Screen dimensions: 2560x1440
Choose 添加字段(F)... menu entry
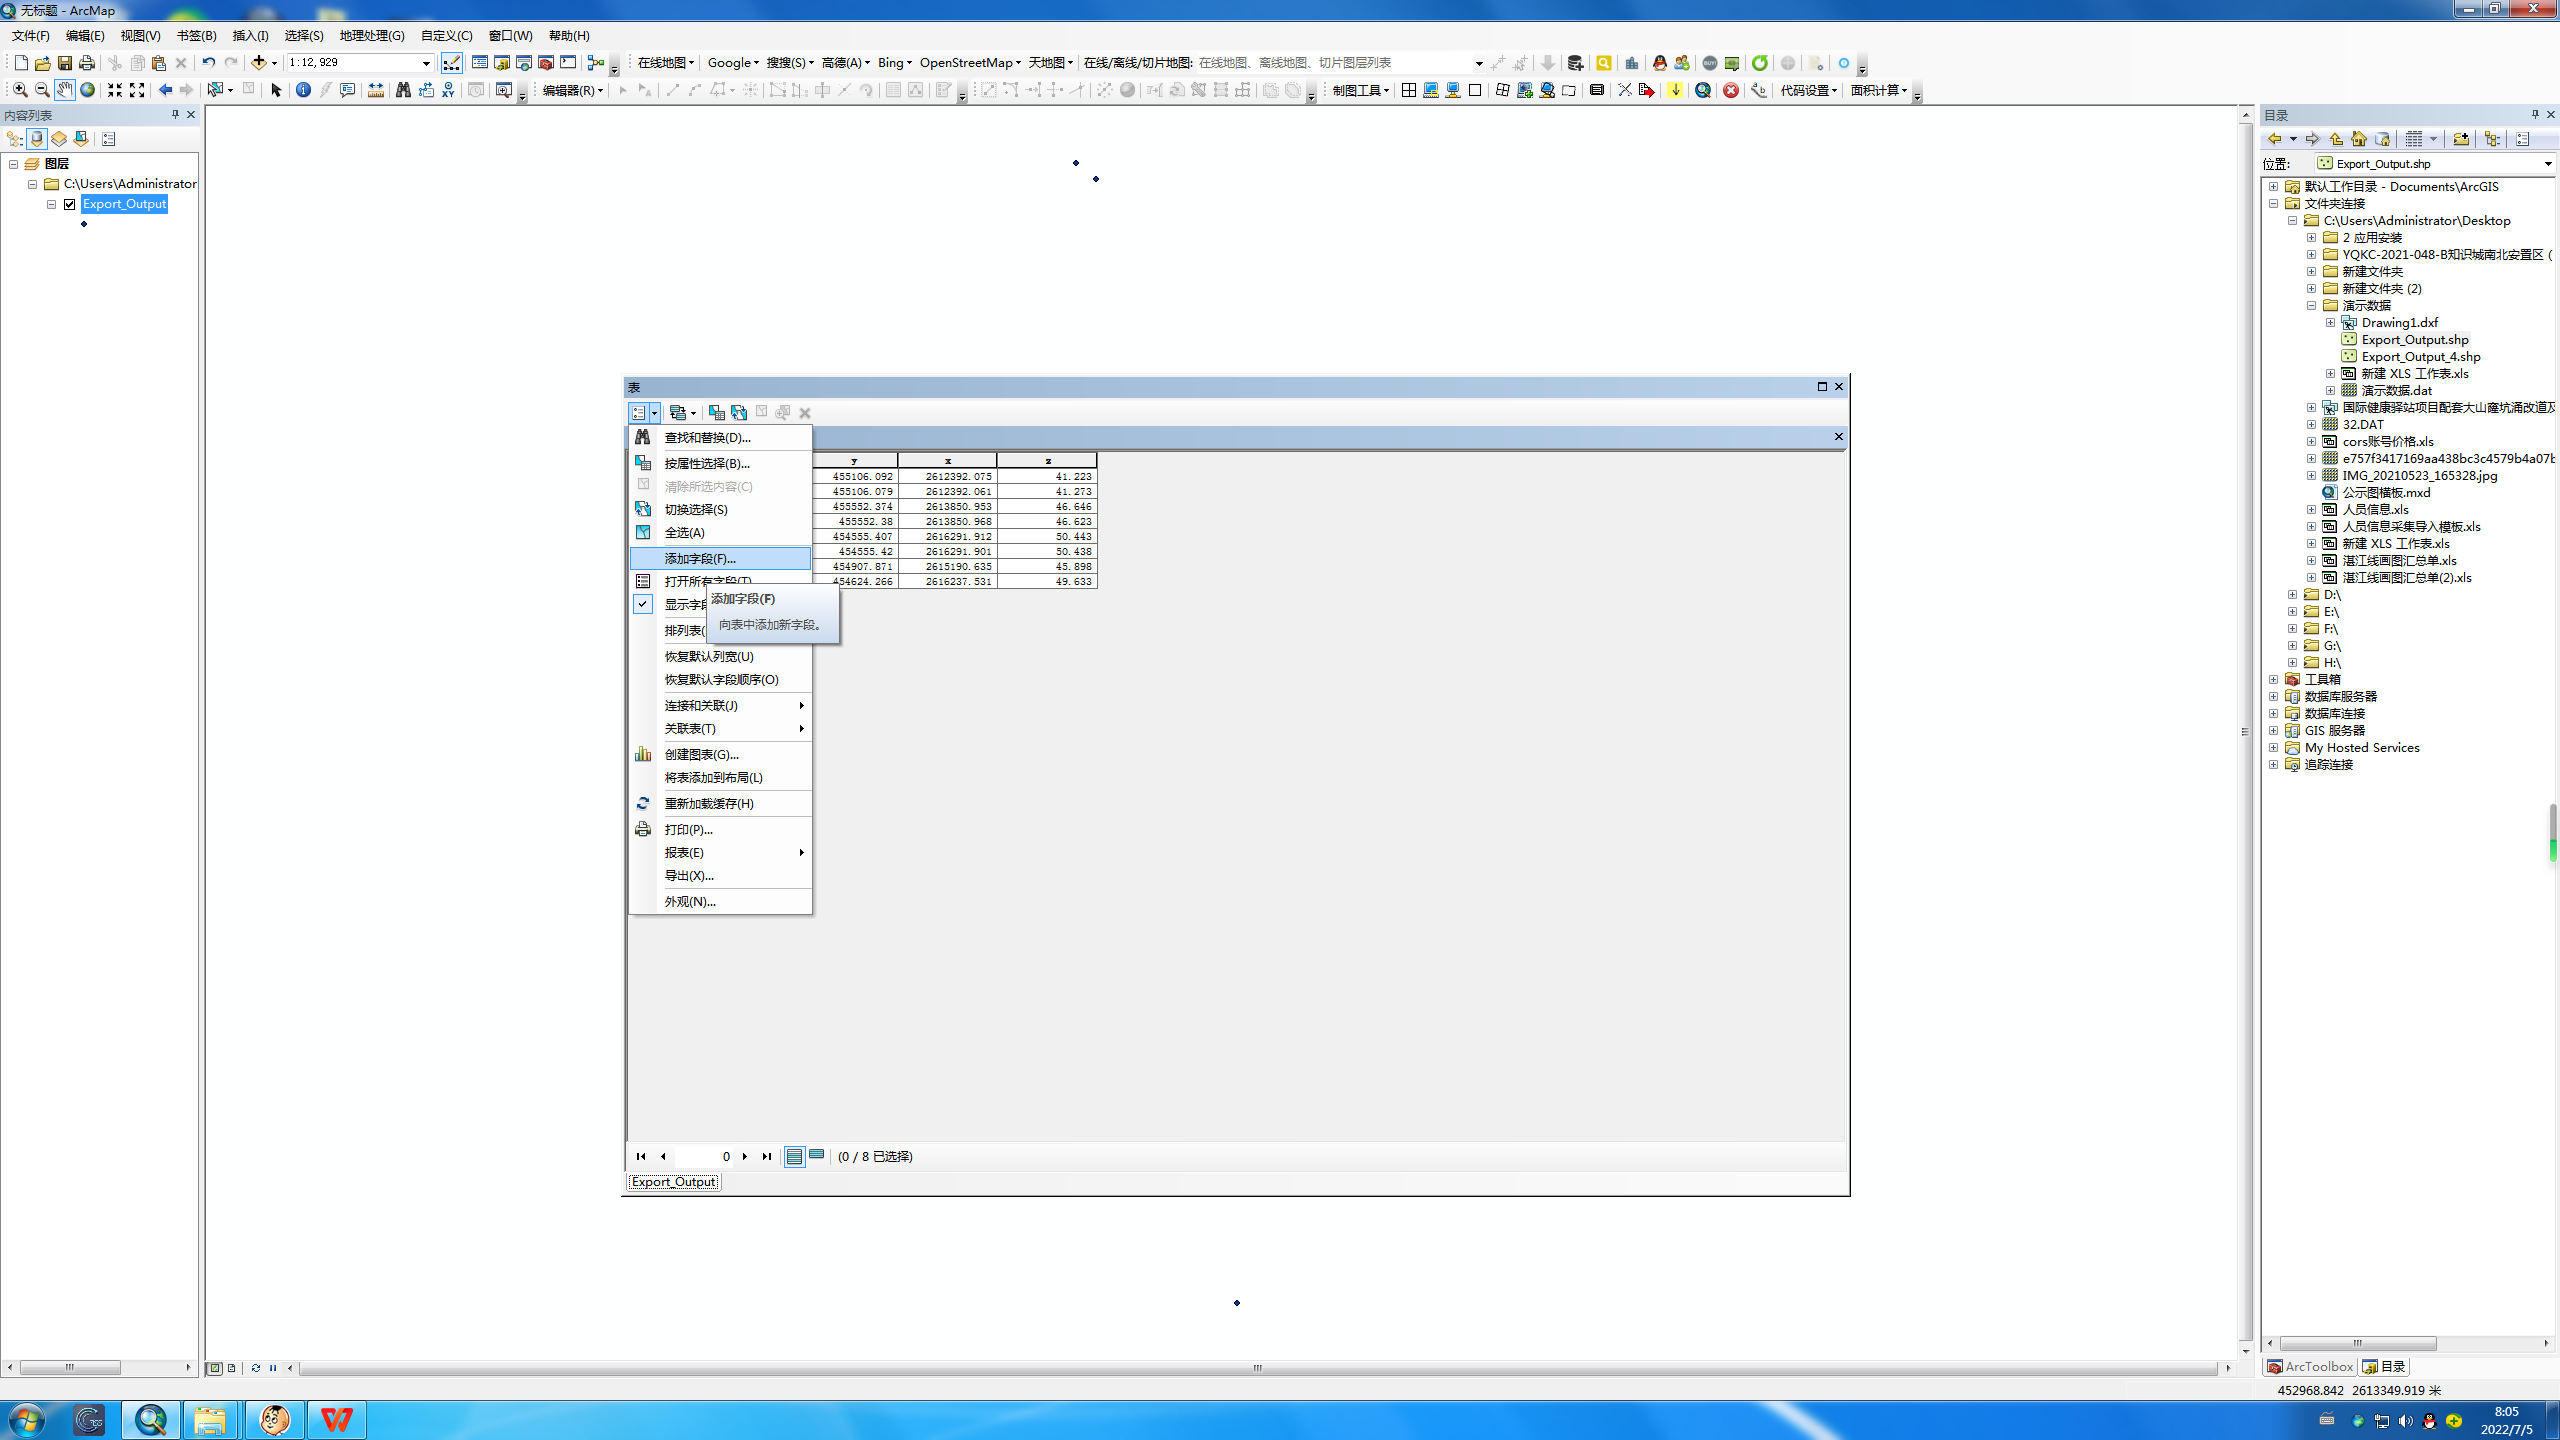(700, 558)
